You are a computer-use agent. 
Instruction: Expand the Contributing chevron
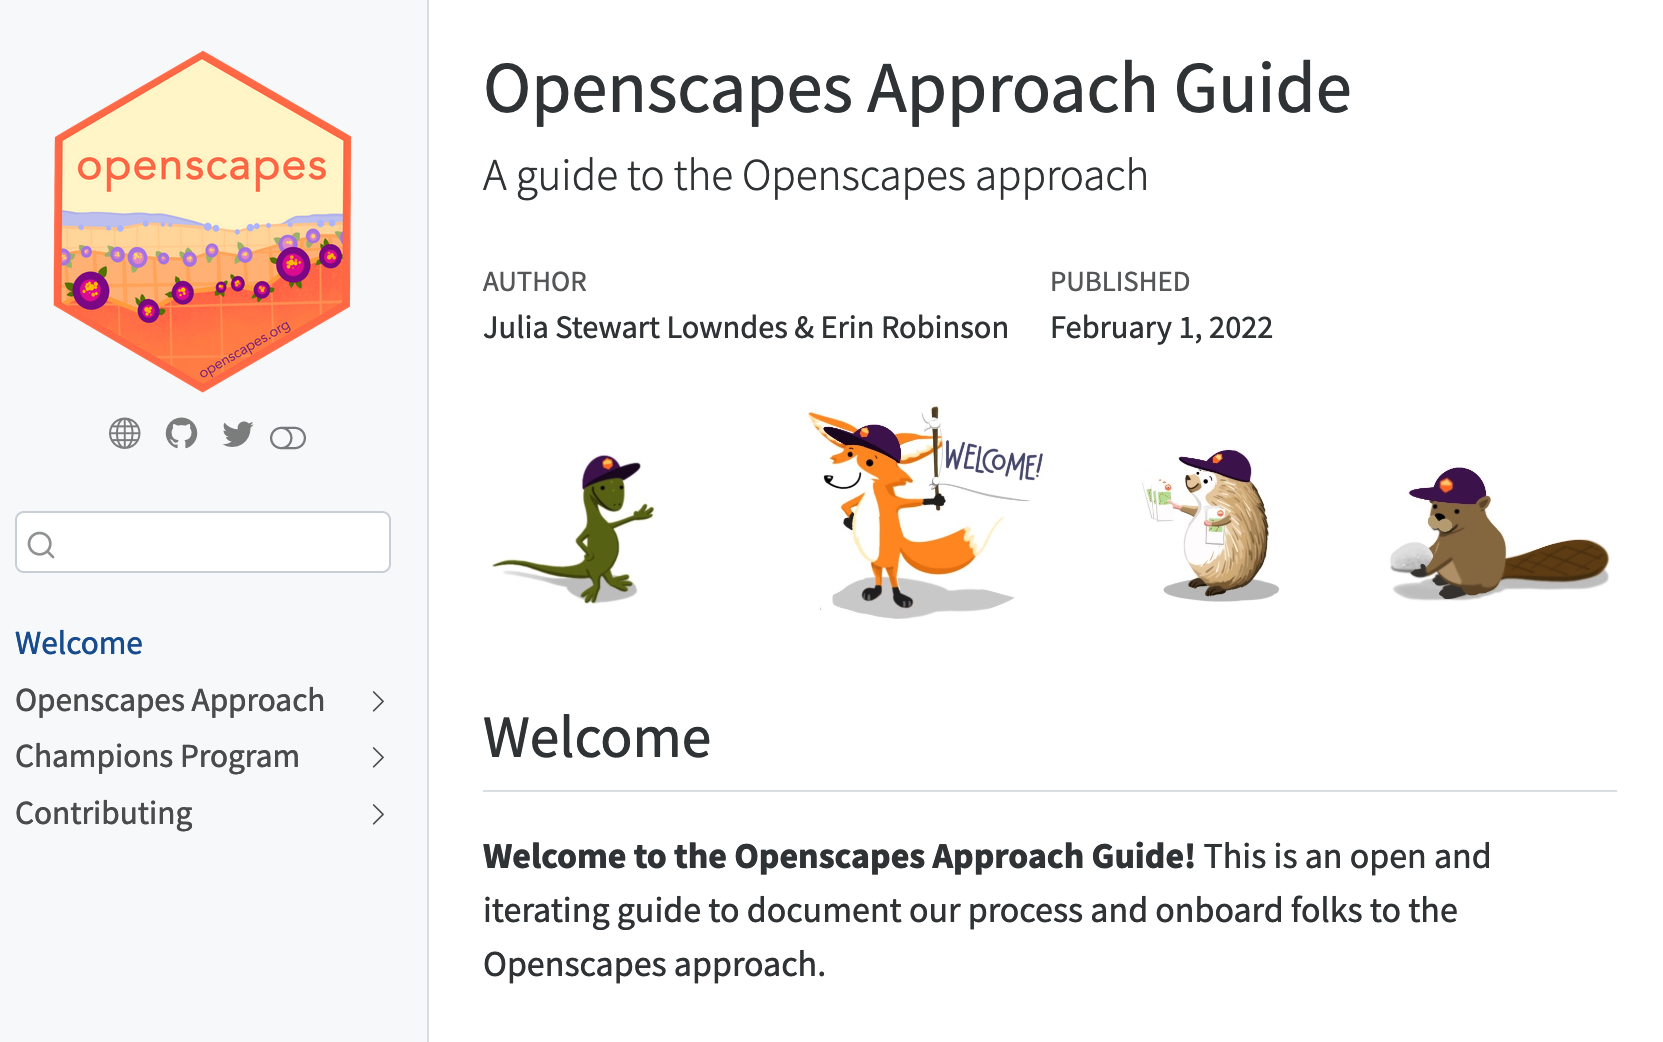click(x=378, y=814)
